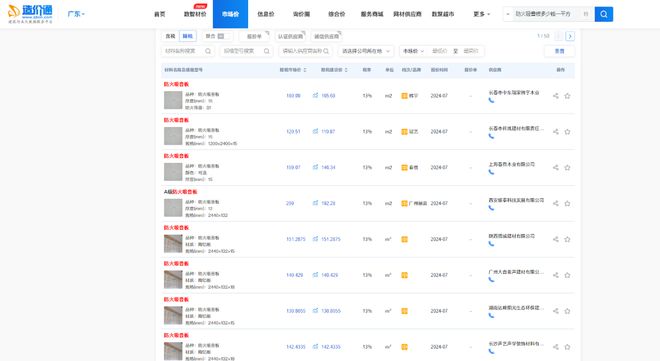Favorite the A级防火吸音板 row
The image size is (660, 361).
coord(567,203)
